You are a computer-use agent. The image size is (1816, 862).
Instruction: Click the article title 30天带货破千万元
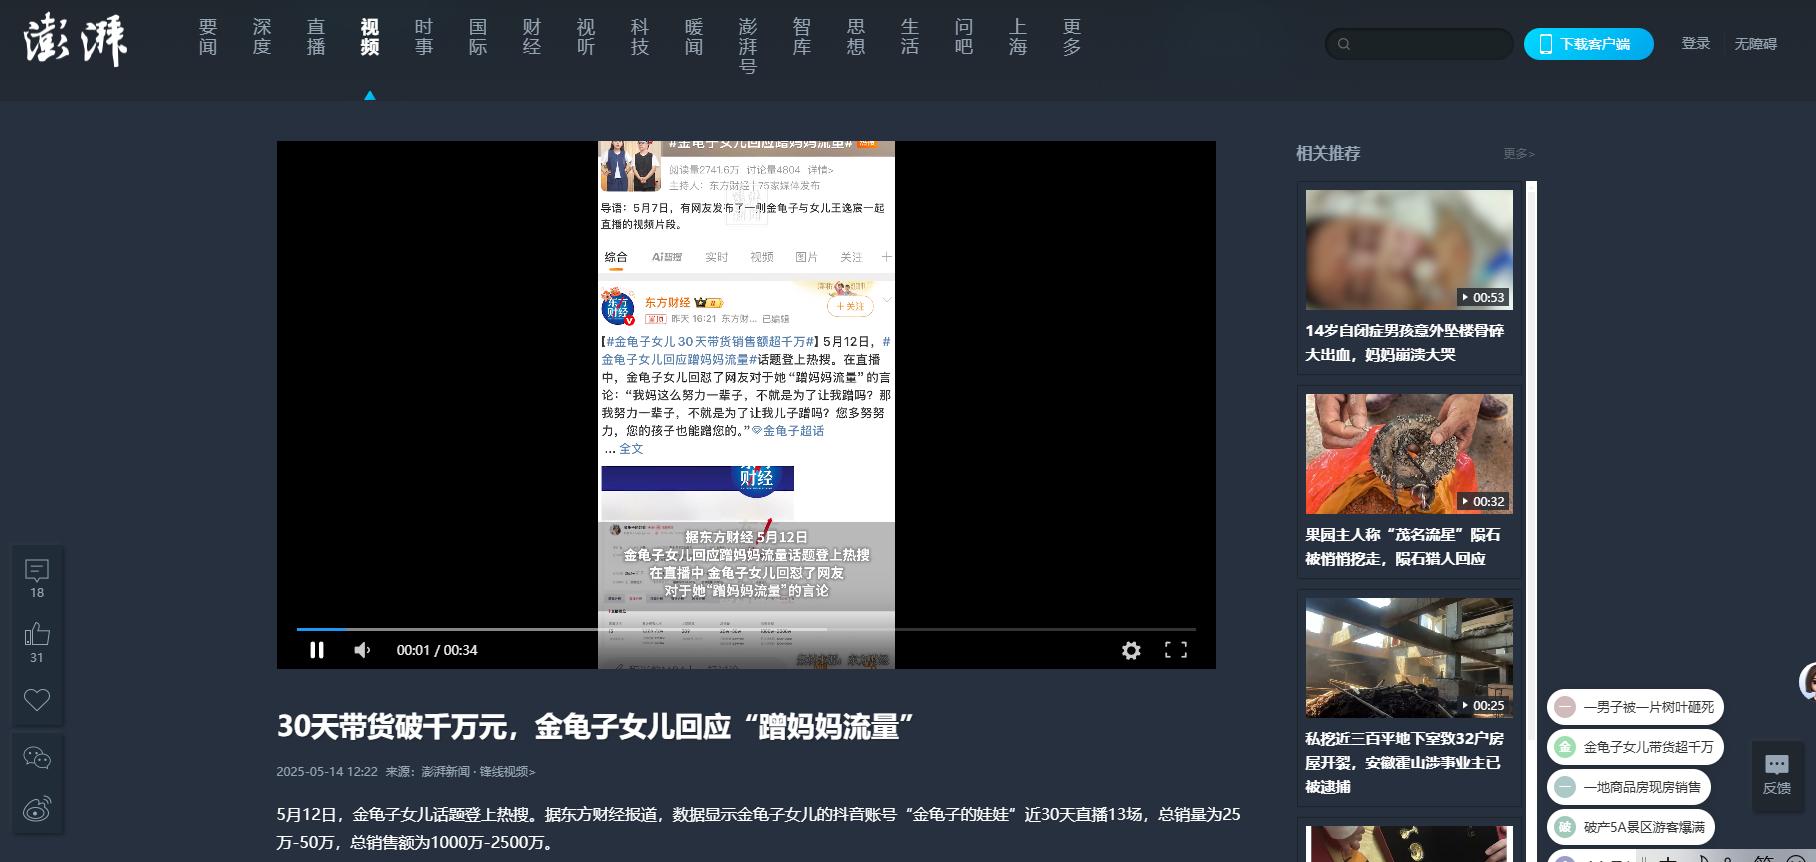coord(595,727)
